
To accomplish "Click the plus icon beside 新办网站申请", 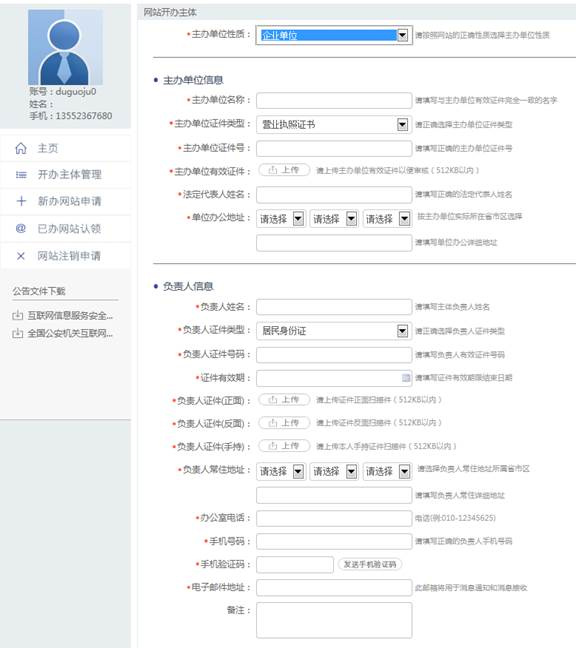I will (21, 201).
